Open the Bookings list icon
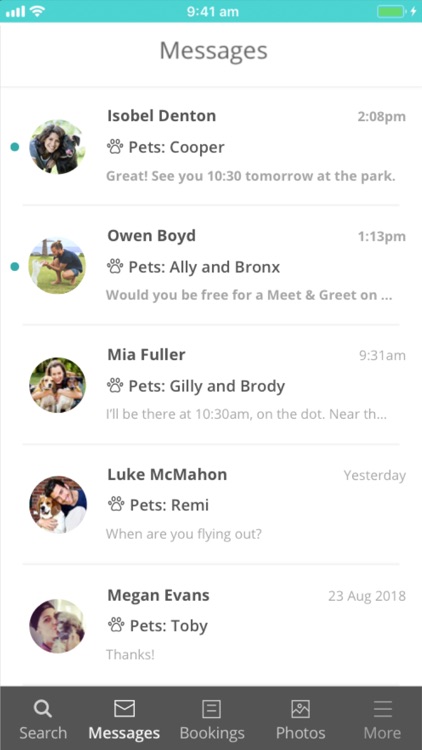 [211, 709]
